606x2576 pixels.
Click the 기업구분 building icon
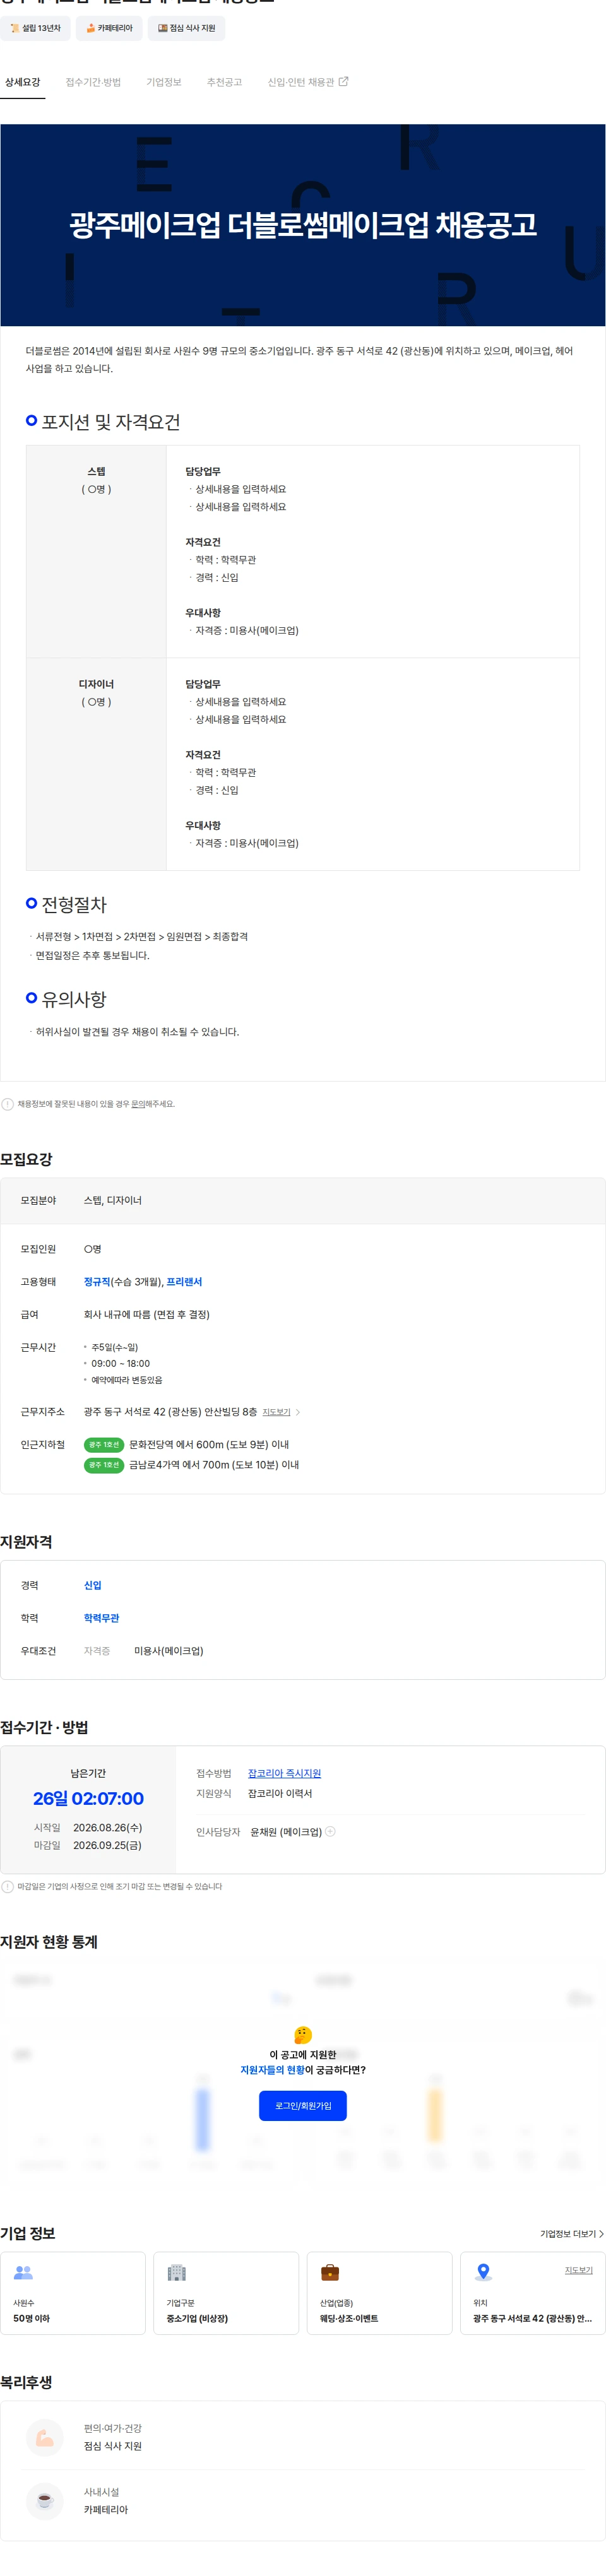[x=177, y=2273]
